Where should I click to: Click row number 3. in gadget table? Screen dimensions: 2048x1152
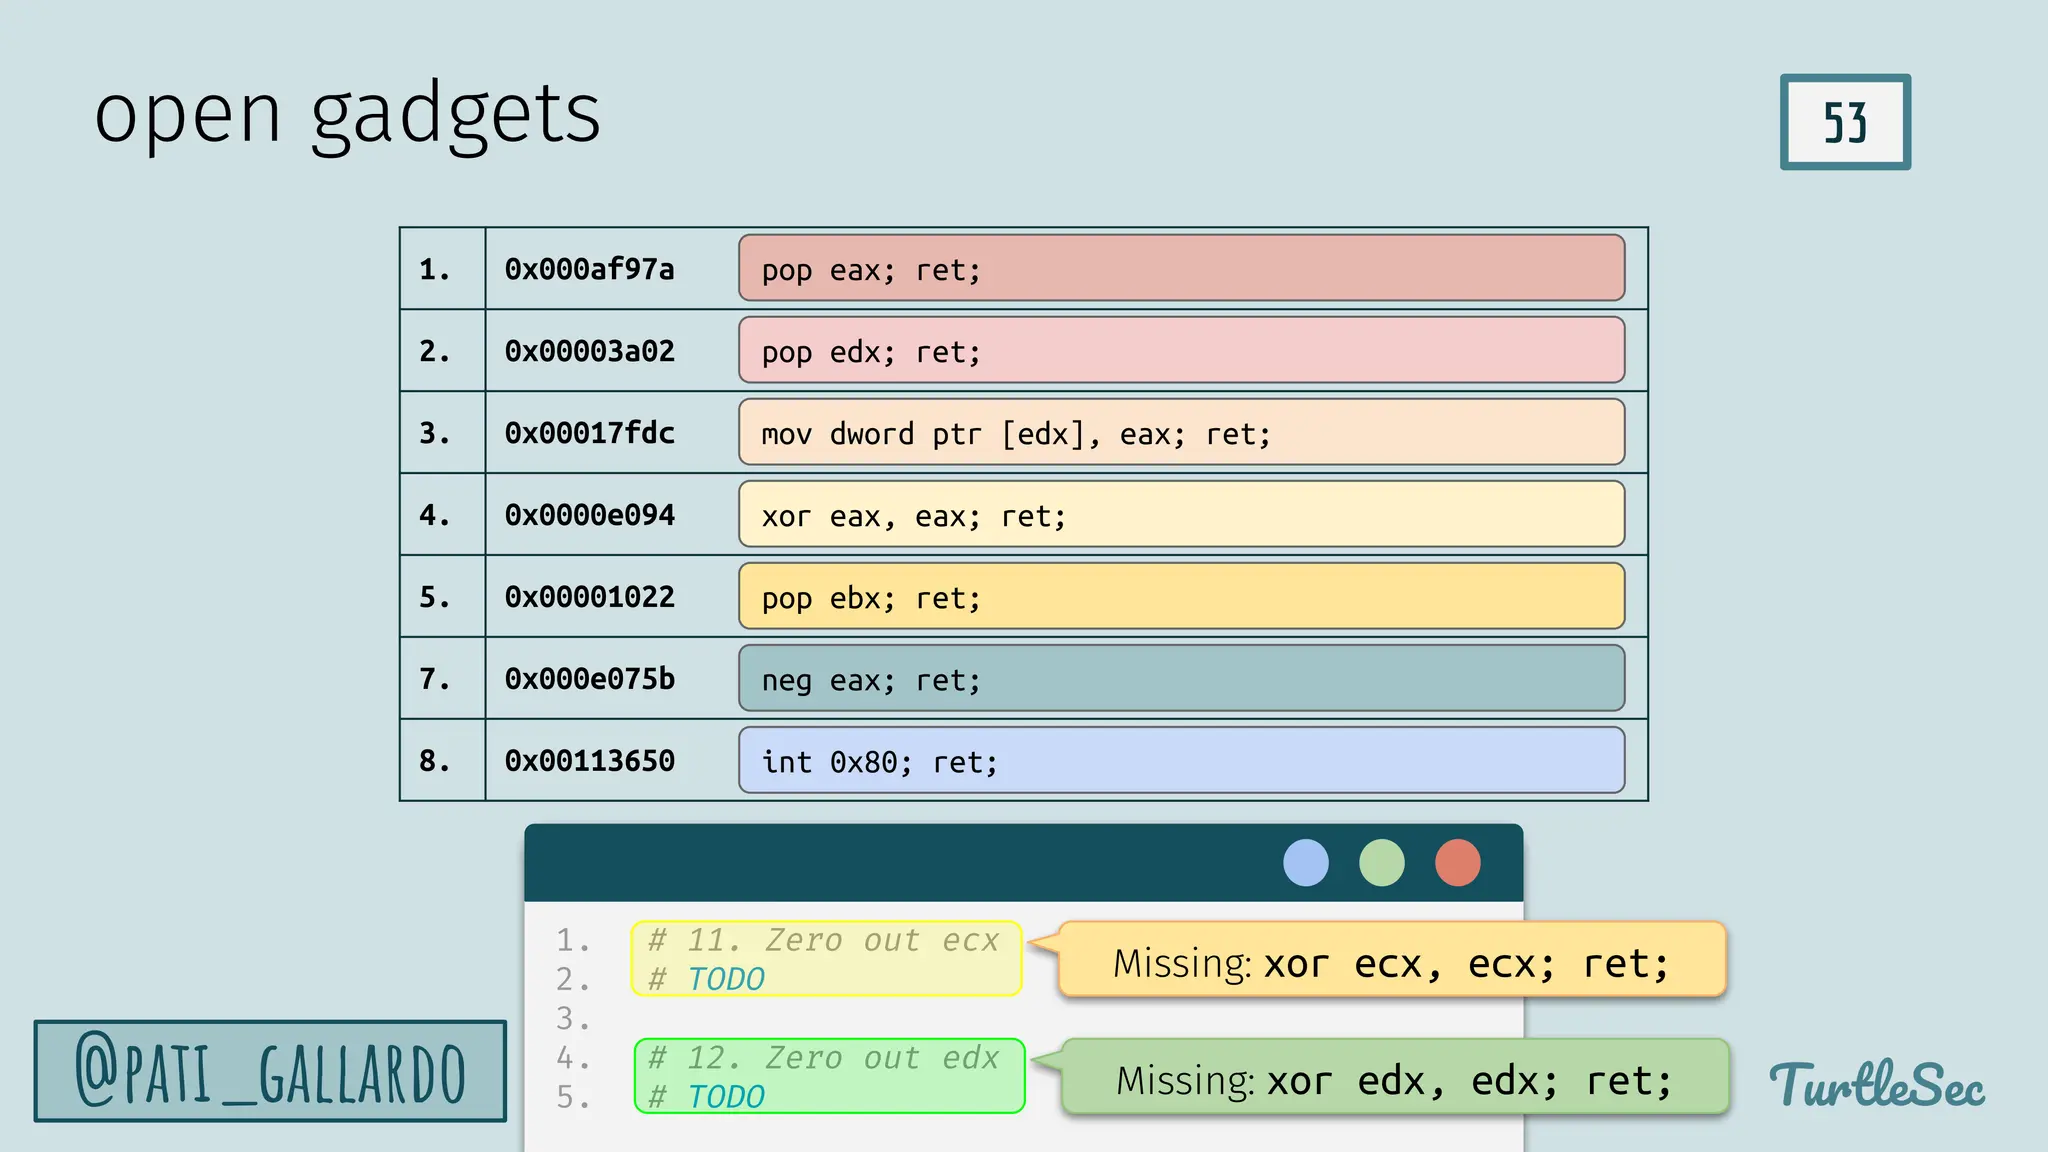[435, 433]
